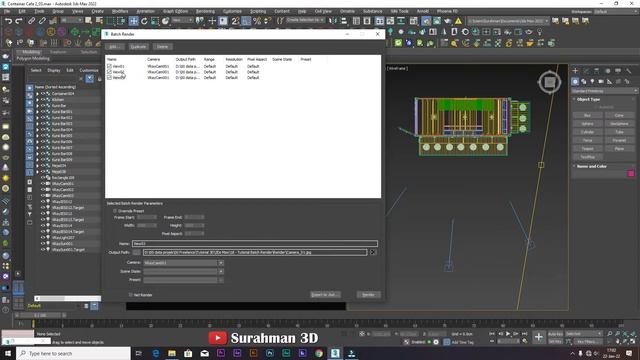Expand the Kitchen tree node
This screenshot has width=640, height=360.
pos(38,100)
